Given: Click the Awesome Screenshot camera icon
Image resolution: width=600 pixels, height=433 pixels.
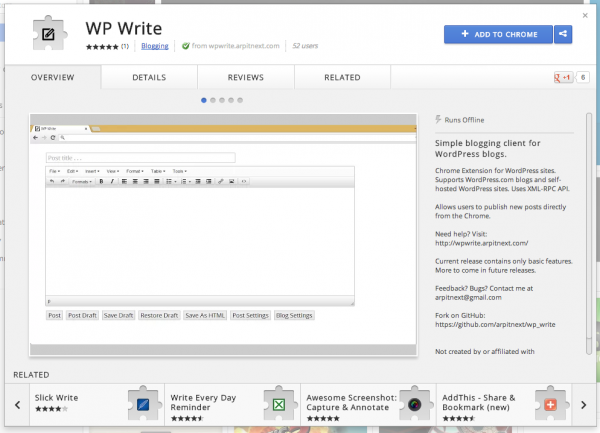Looking at the screenshot, I should click(414, 404).
